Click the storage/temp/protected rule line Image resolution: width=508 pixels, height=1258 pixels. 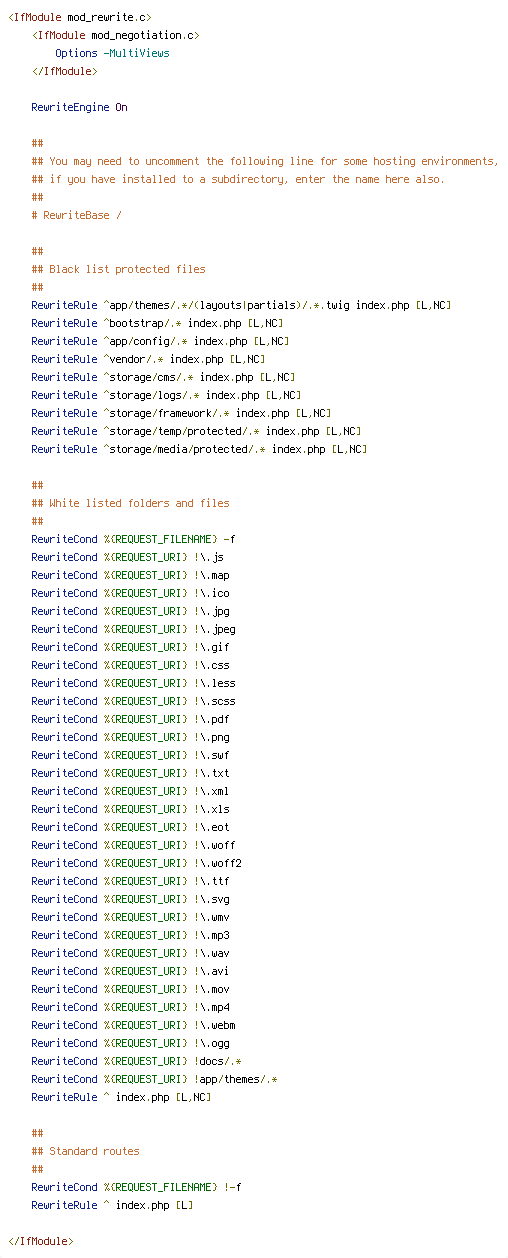tap(196, 431)
